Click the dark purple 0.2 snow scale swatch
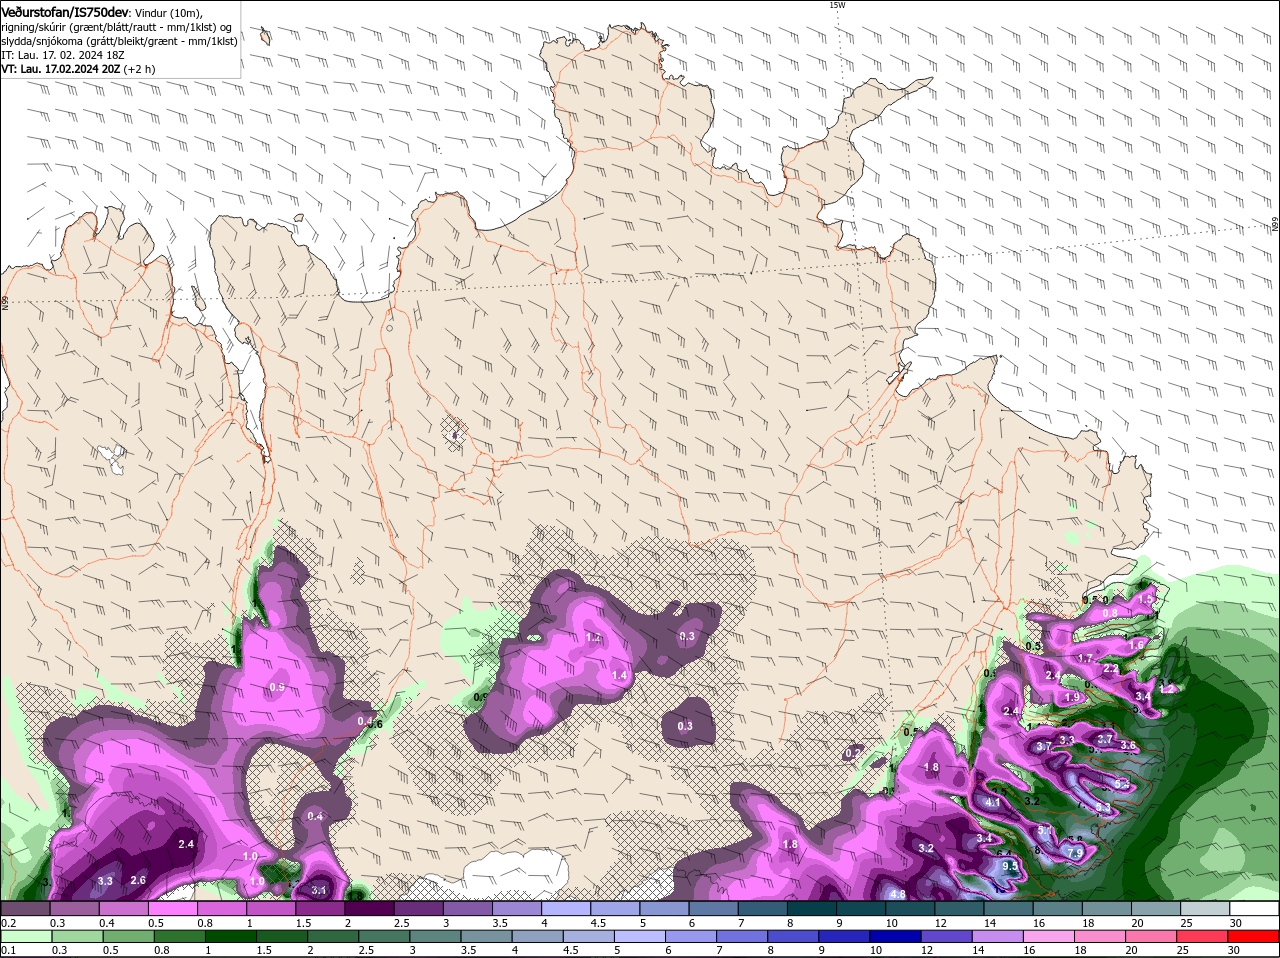1280x958 pixels. pyautogui.click(x=25, y=908)
